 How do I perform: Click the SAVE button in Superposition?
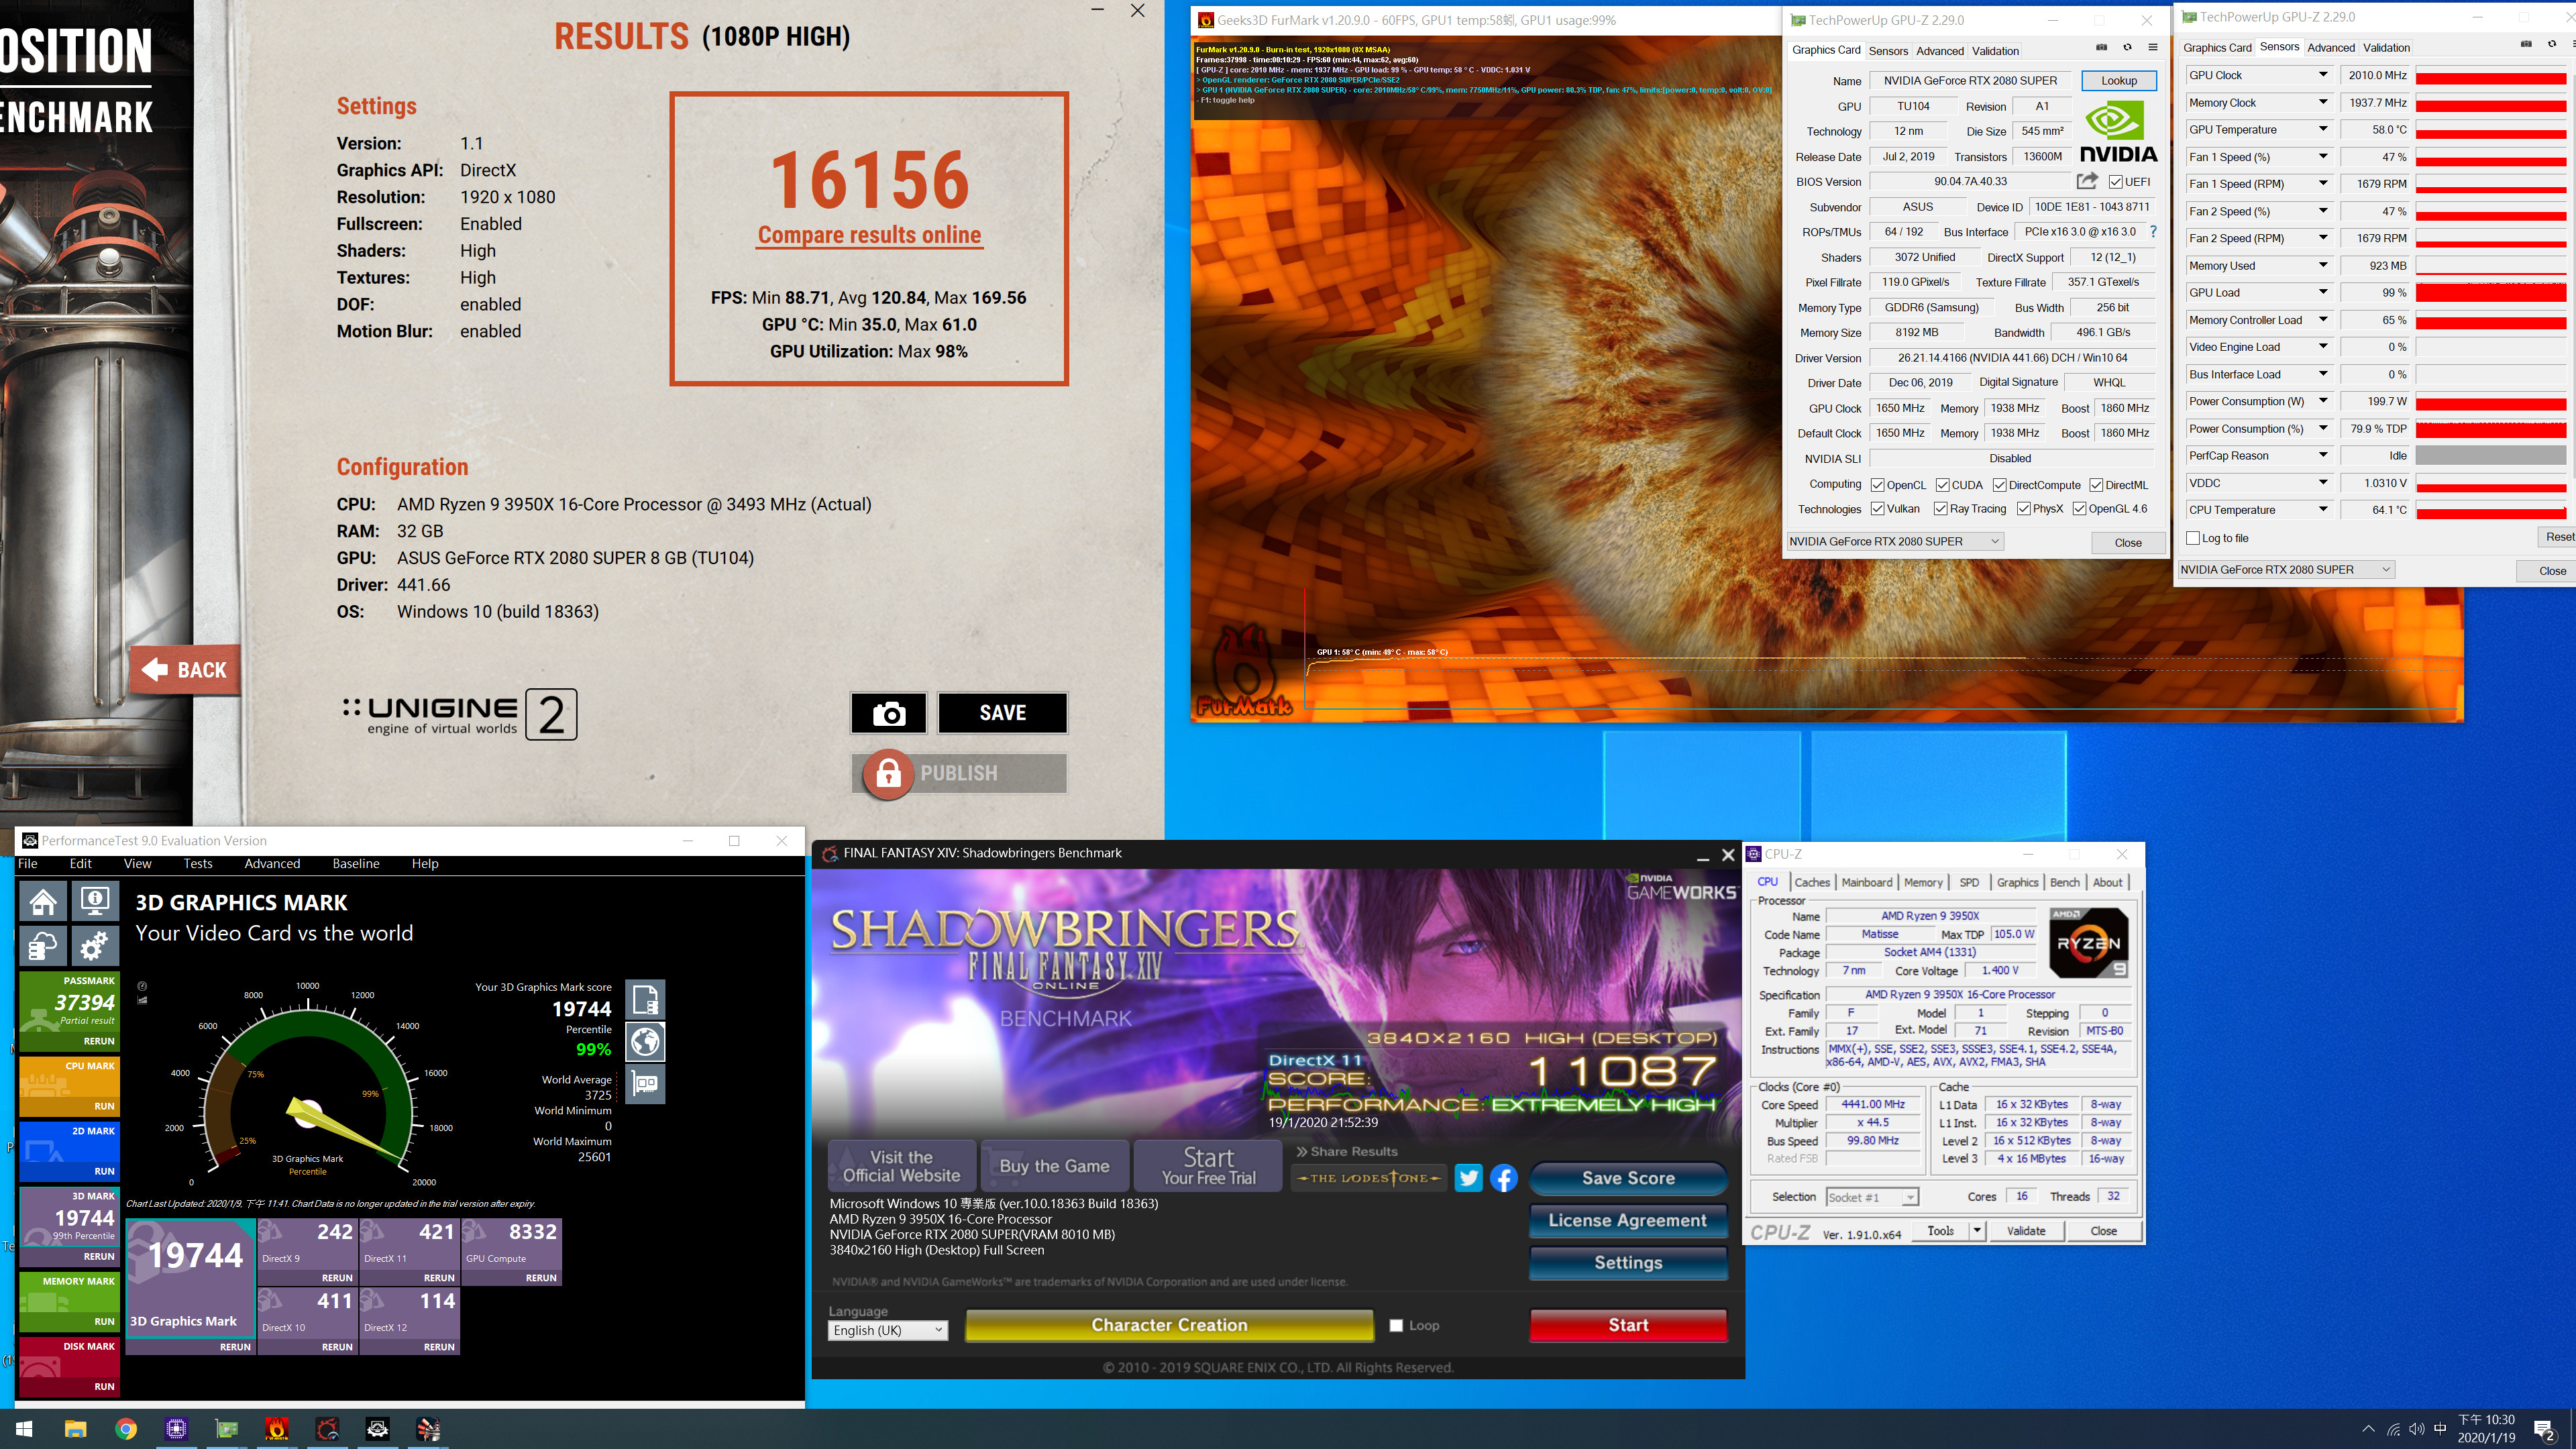click(x=1002, y=713)
